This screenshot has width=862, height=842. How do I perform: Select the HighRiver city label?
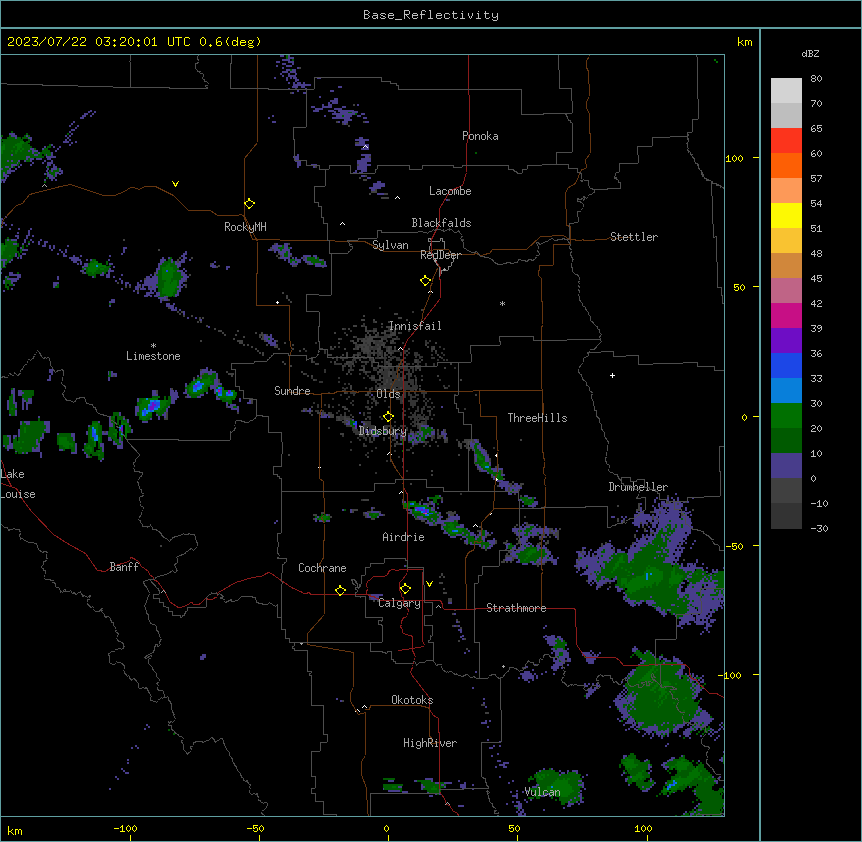[x=430, y=743]
